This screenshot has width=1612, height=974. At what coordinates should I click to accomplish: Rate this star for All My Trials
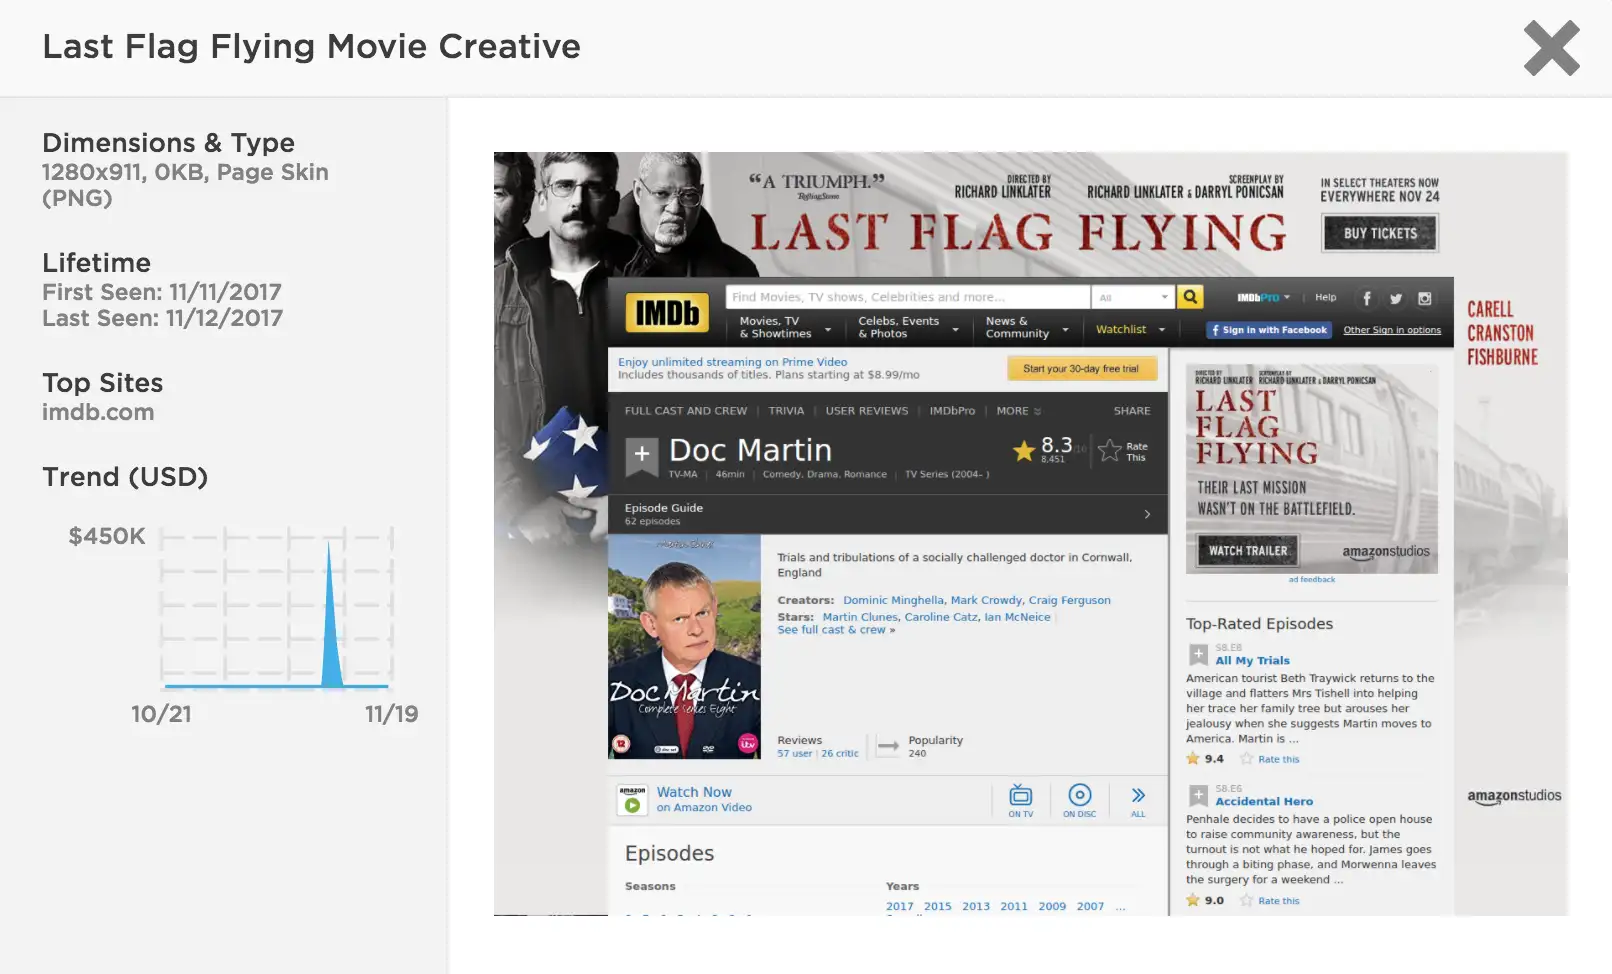(x=1246, y=759)
